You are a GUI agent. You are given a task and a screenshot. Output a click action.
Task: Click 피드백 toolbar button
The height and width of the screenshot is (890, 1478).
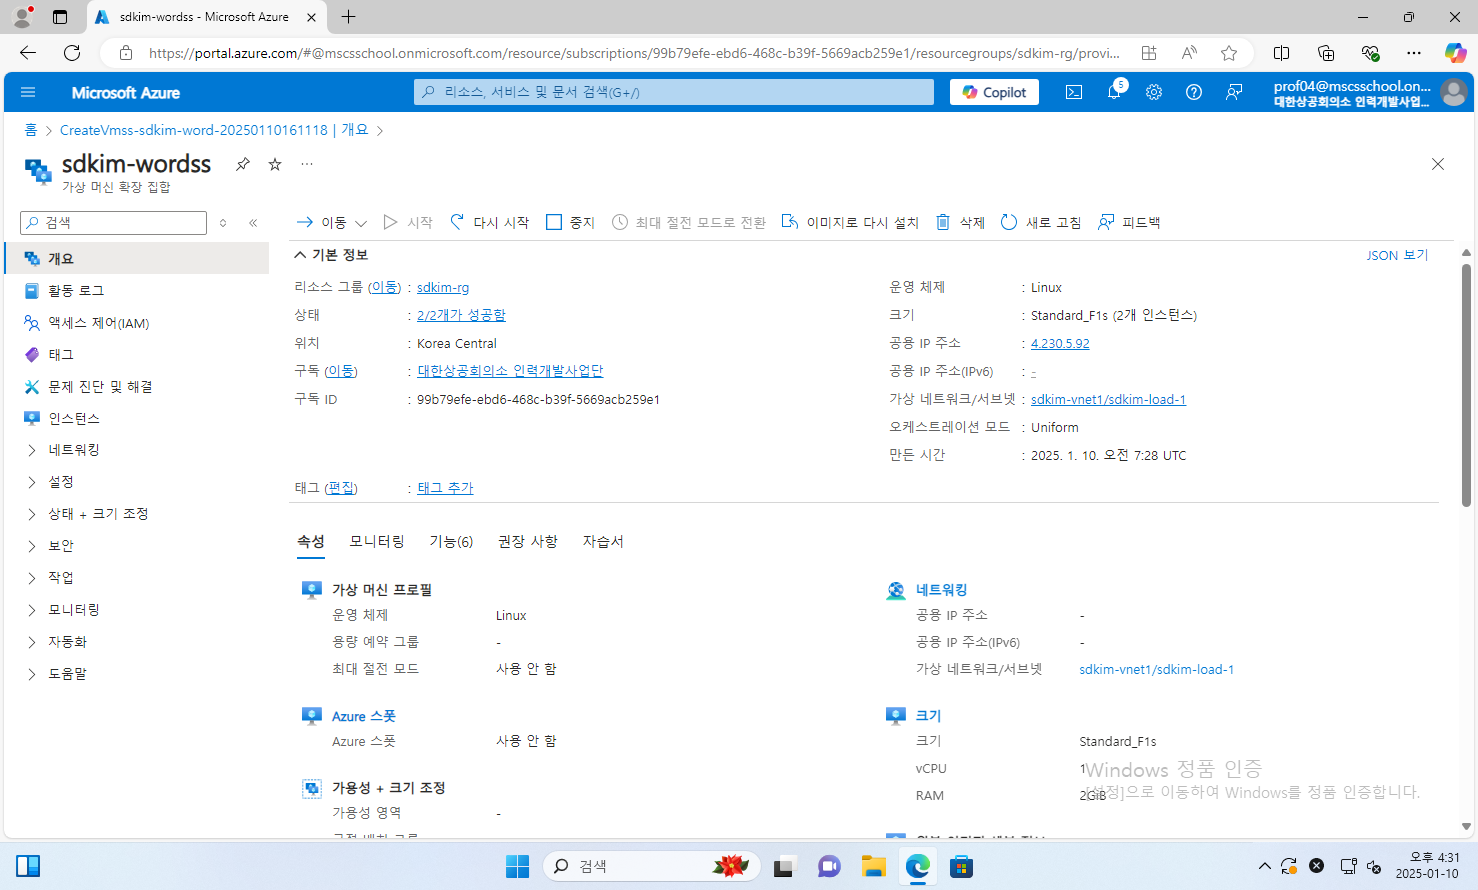[1129, 223]
